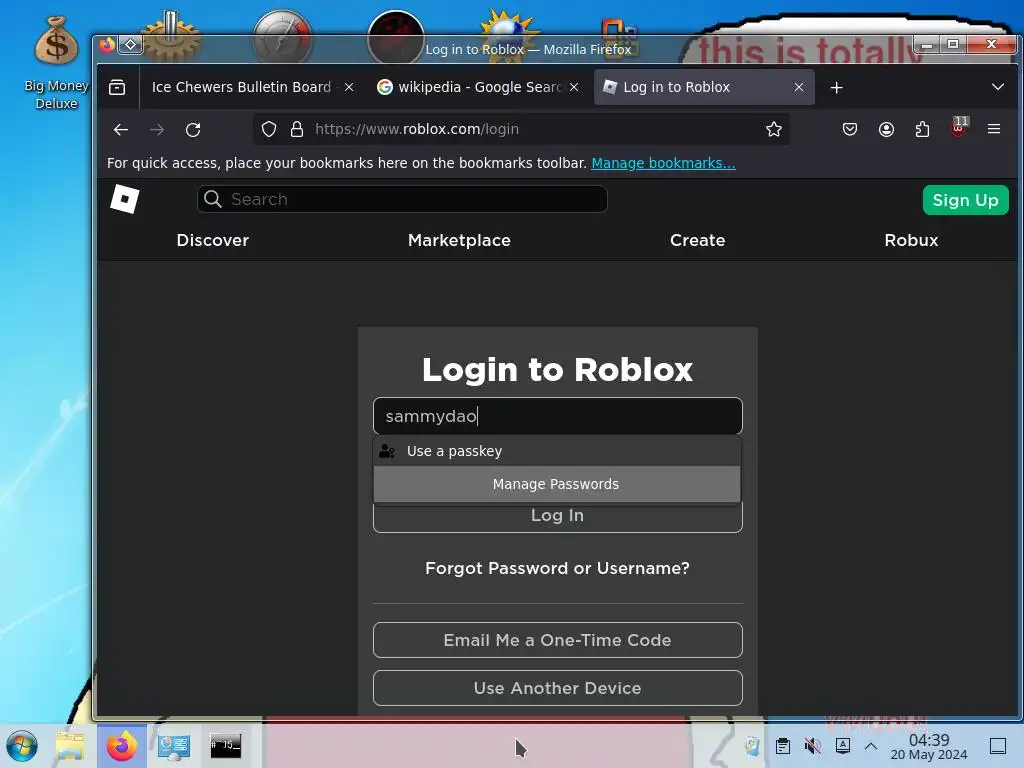Open file manager from taskbar

[x=70, y=746]
